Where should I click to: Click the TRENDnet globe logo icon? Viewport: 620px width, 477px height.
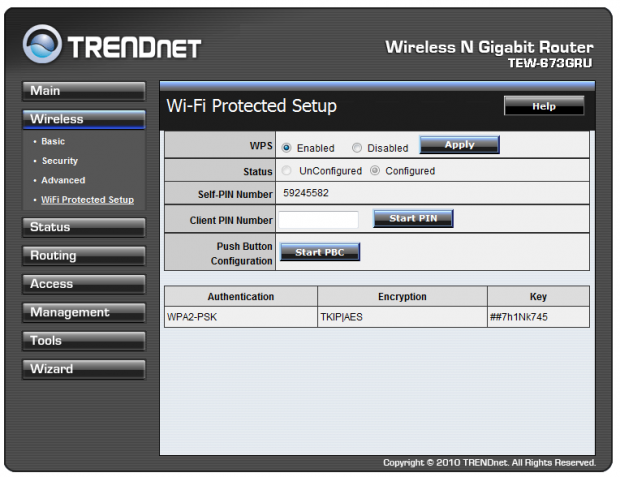coord(42,44)
